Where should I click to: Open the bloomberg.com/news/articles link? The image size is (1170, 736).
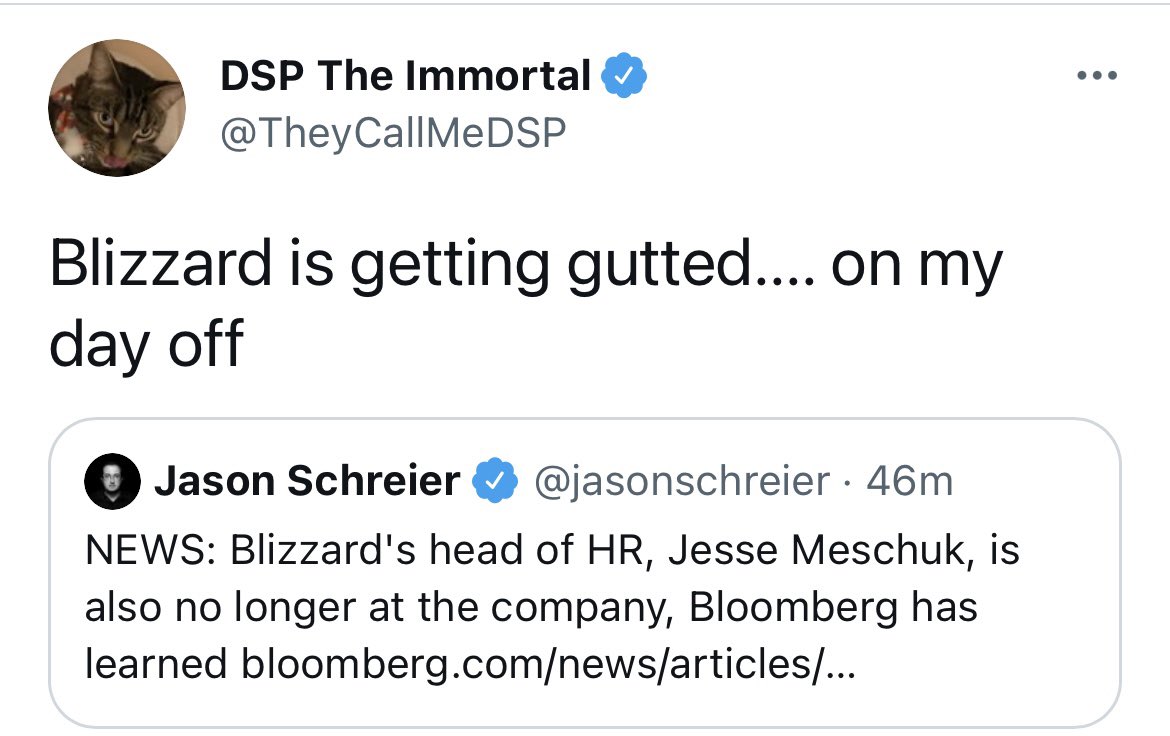548,664
